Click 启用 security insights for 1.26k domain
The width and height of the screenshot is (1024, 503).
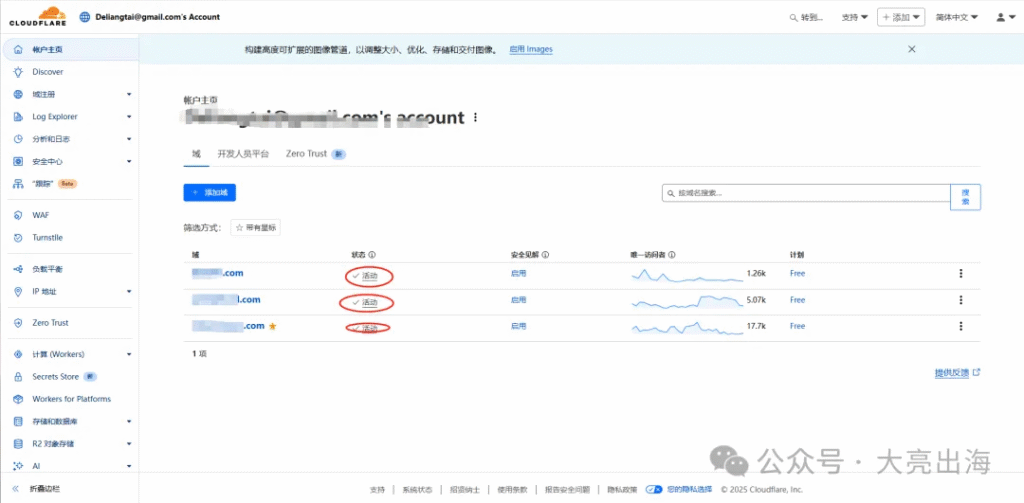click(518, 274)
